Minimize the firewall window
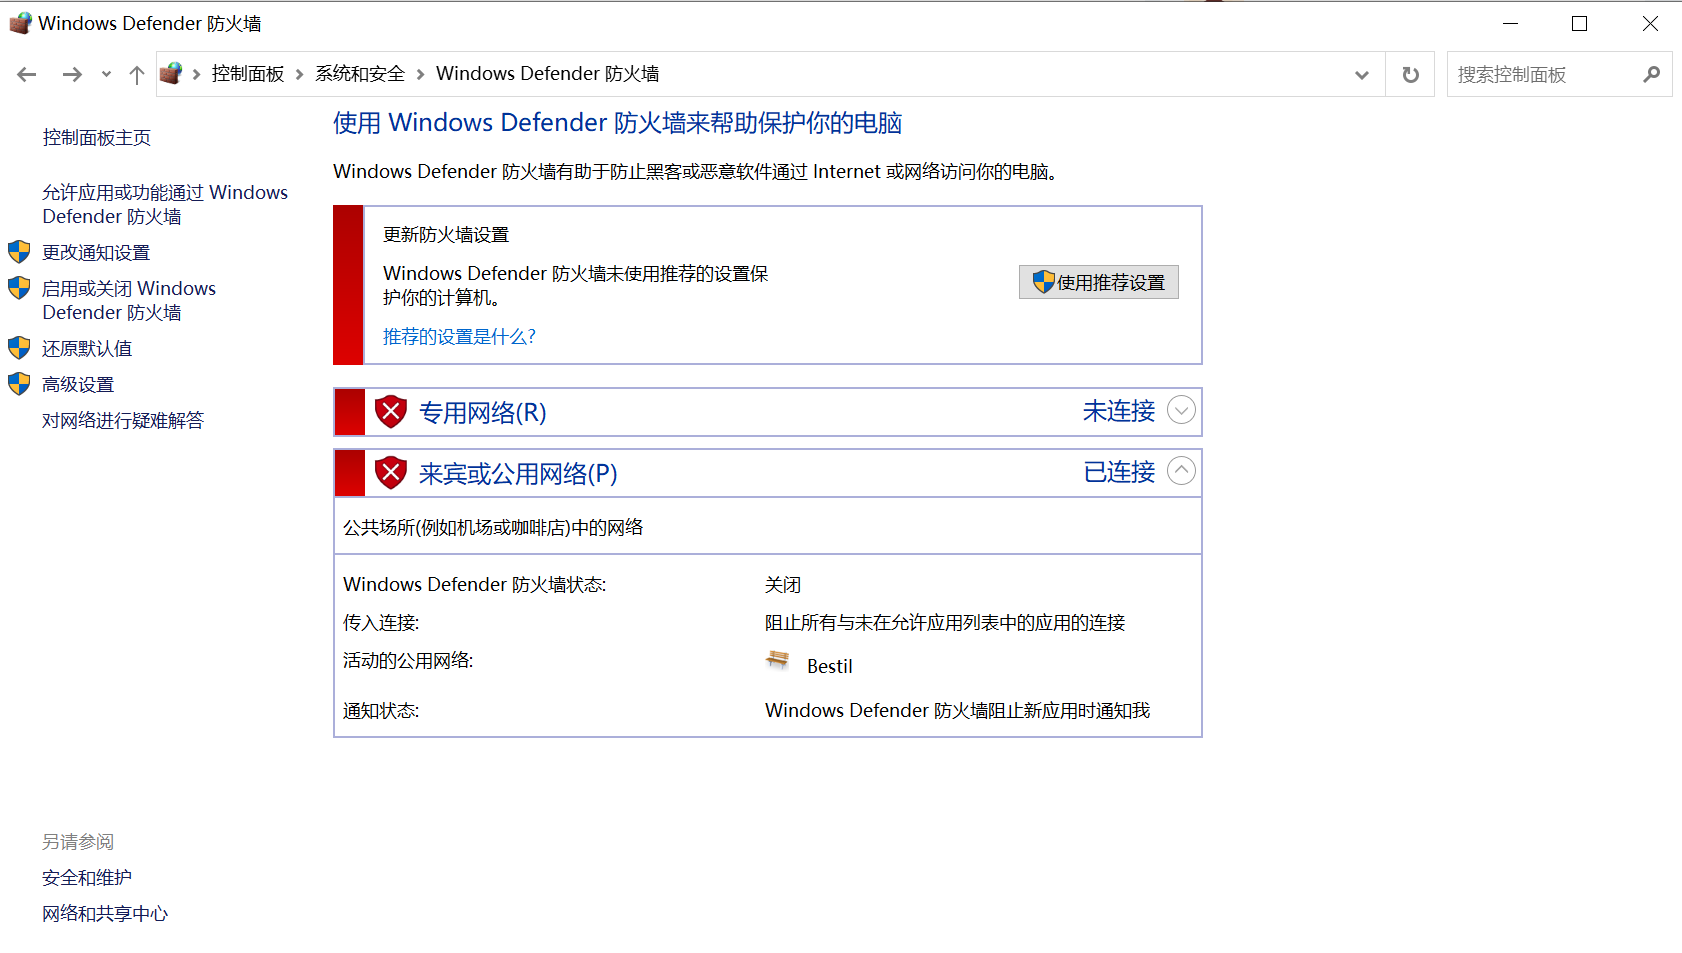The height and width of the screenshot is (953, 1682). point(1511,23)
